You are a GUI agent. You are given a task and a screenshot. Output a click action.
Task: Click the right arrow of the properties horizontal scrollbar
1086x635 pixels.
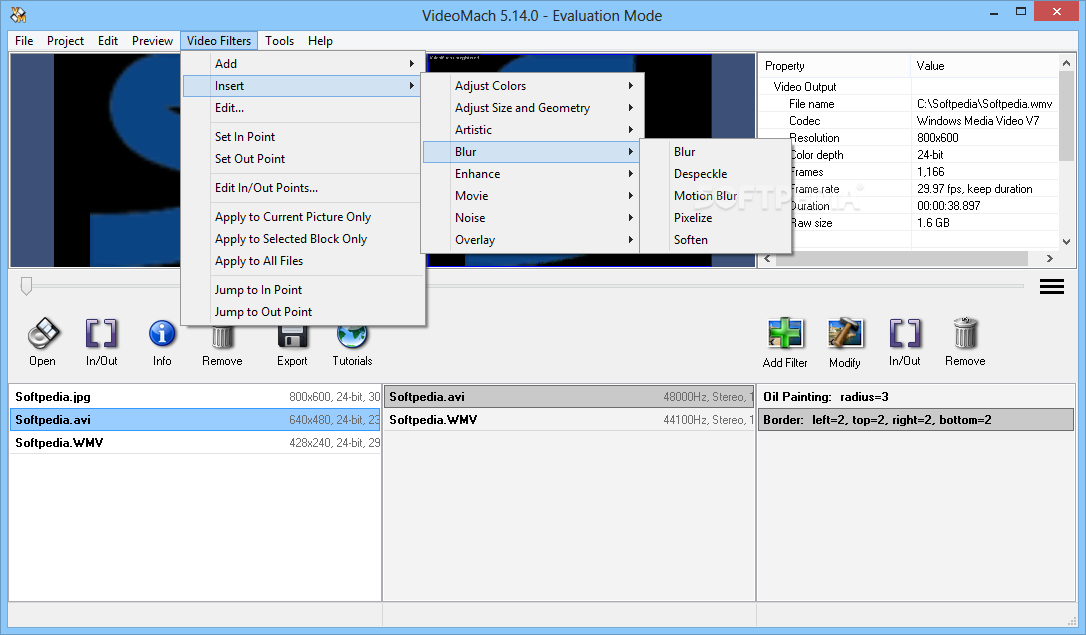click(x=1050, y=258)
